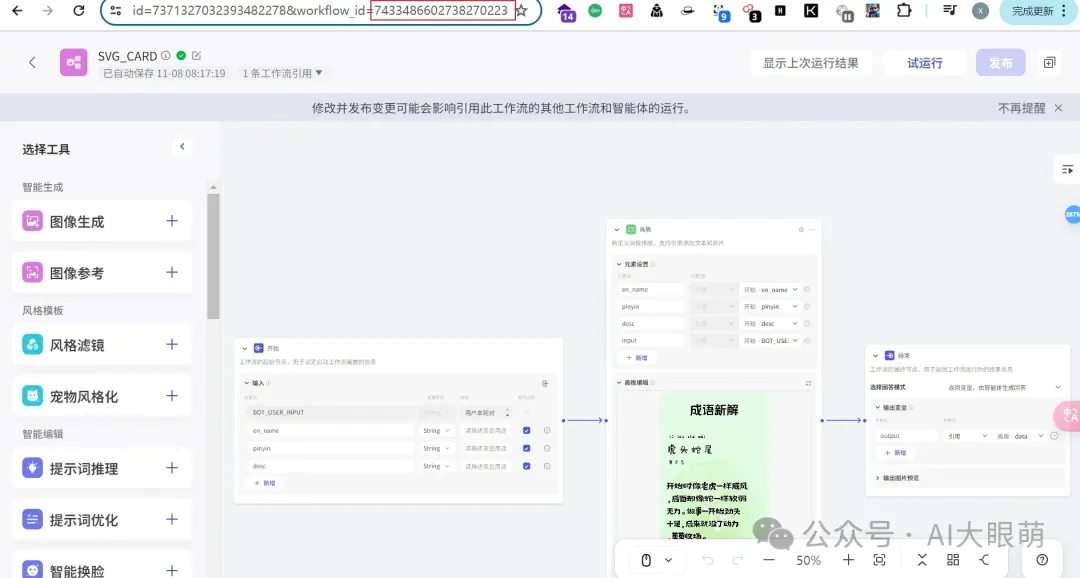The image size is (1080, 578).
Task: Click the fit-to-view icon in bottom toolbar
Action: click(880, 560)
